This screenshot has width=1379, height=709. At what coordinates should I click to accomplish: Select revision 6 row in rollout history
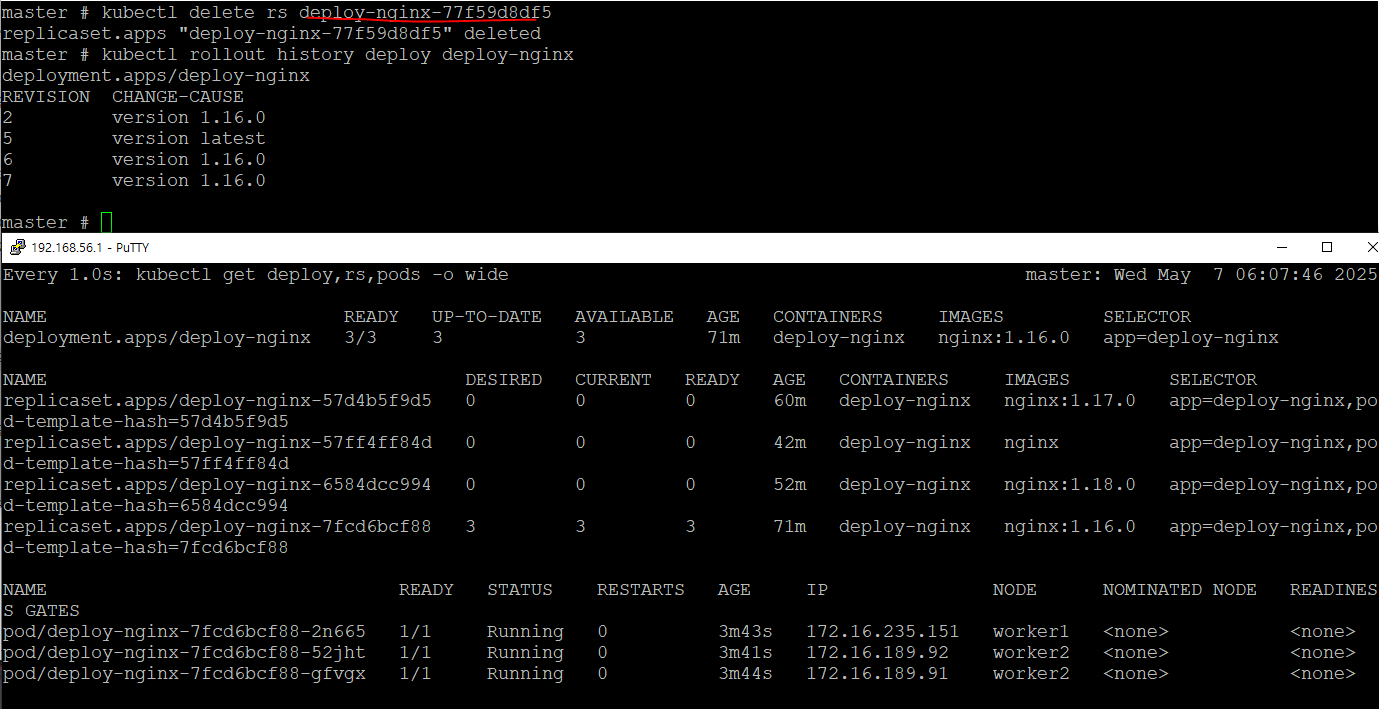click(x=134, y=159)
